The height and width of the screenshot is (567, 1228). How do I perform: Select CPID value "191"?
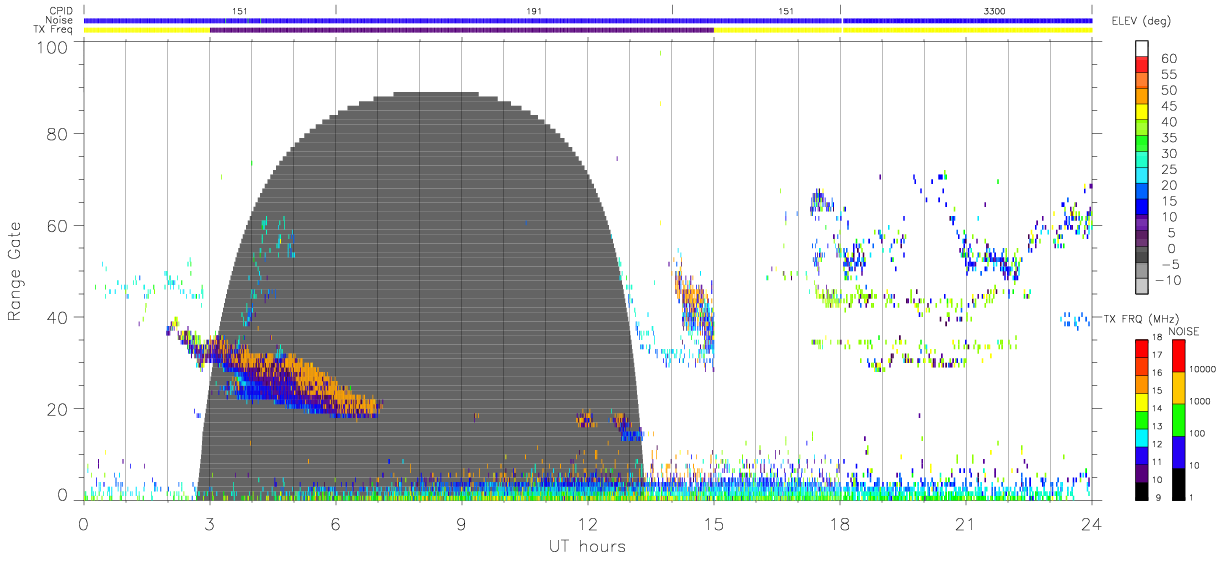pyautogui.click(x=534, y=10)
